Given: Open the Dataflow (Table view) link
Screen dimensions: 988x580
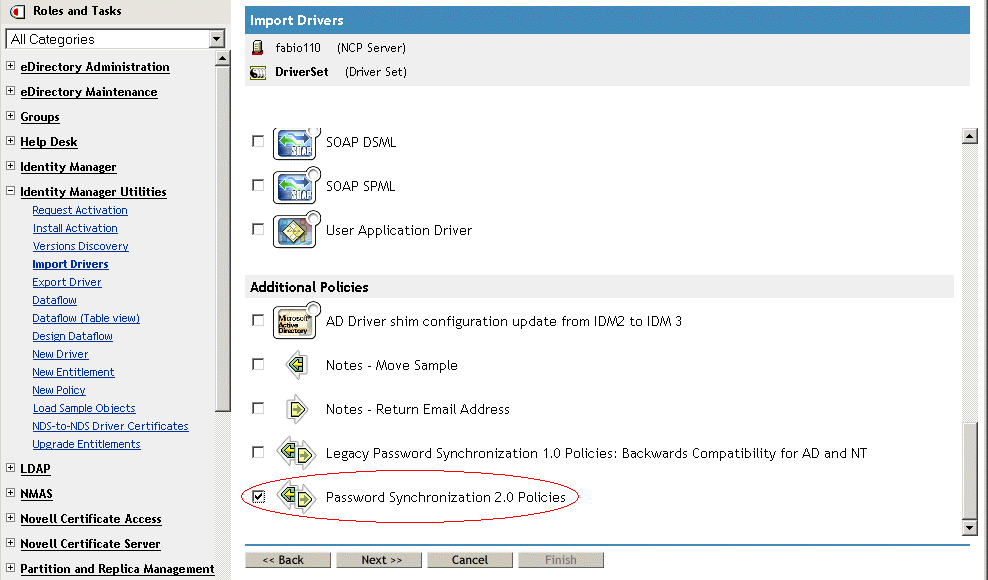Looking at the screenshot, I should tap(86, 318).
